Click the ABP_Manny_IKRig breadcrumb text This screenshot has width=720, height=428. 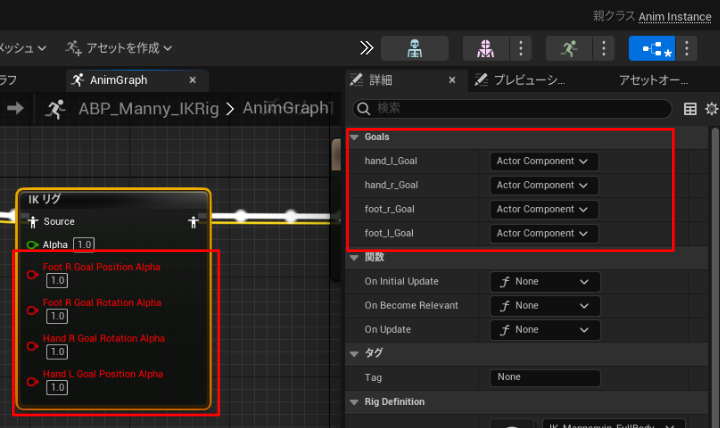pyautogui.click(x=149, y=109)
